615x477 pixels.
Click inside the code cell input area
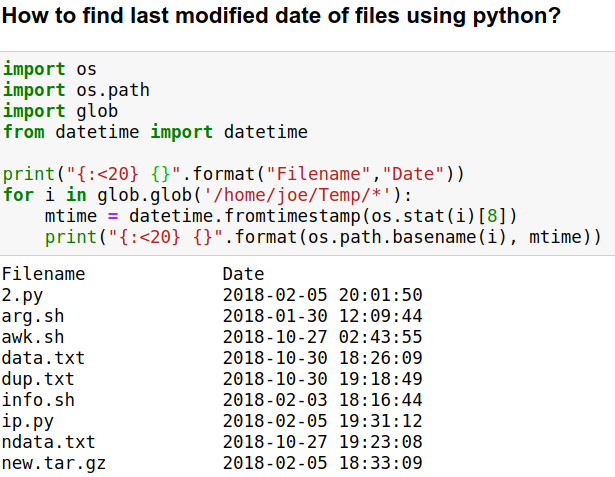pos(308,153)
